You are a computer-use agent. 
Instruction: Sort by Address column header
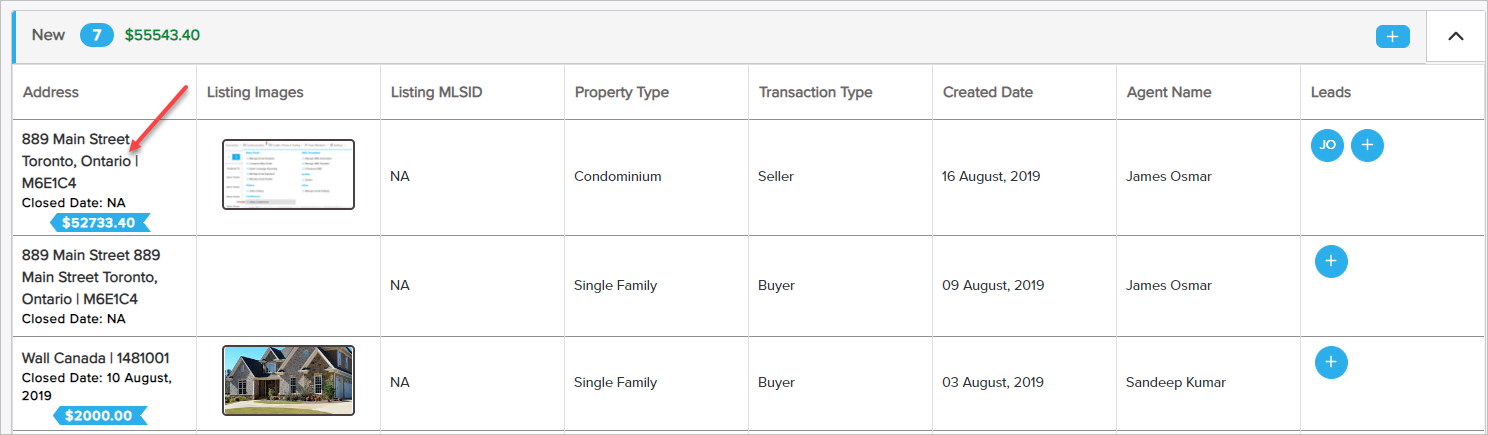click(51, 92)
